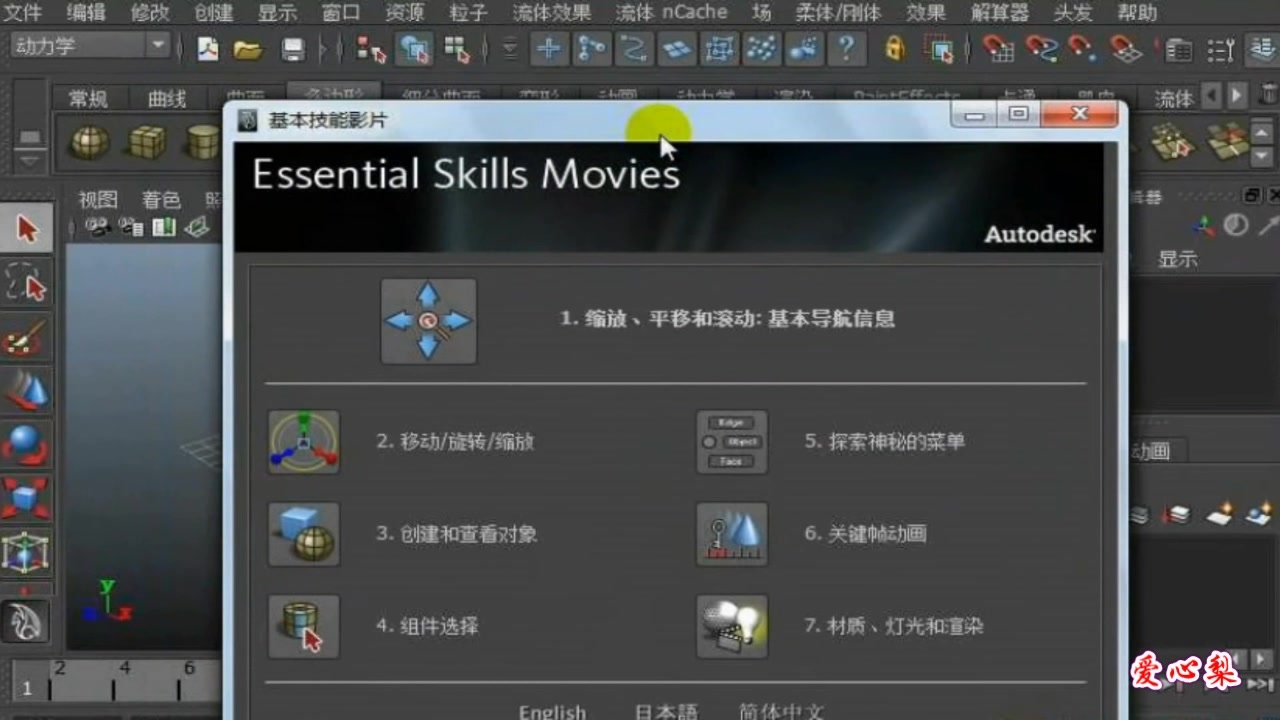Image resolution: width=1280 pixels, height=720 pixels.
Task: Enable snap to grids magnet
Action: click(997, 49)
